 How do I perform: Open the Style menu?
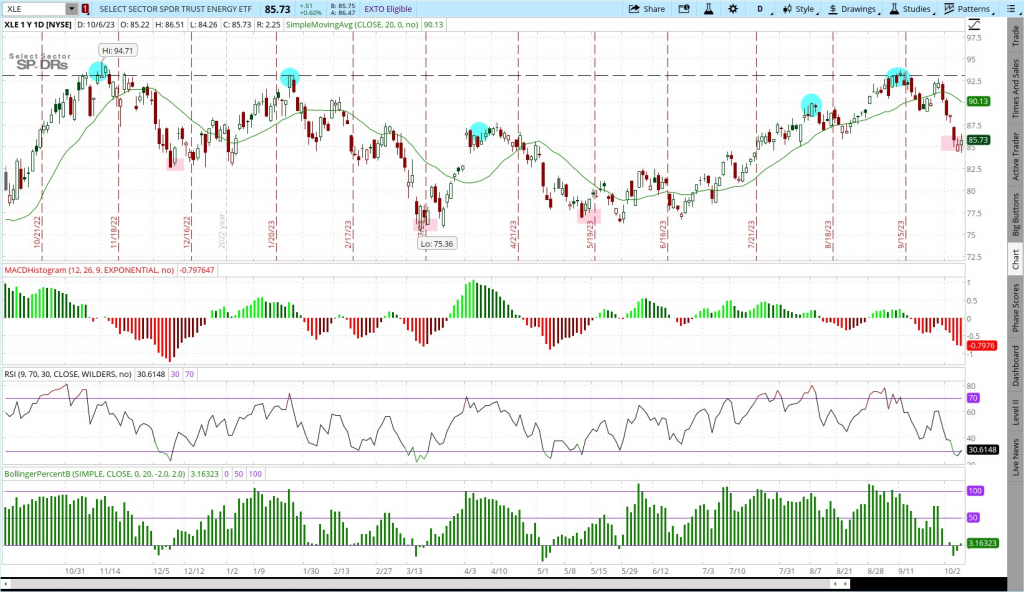(800, 9)
